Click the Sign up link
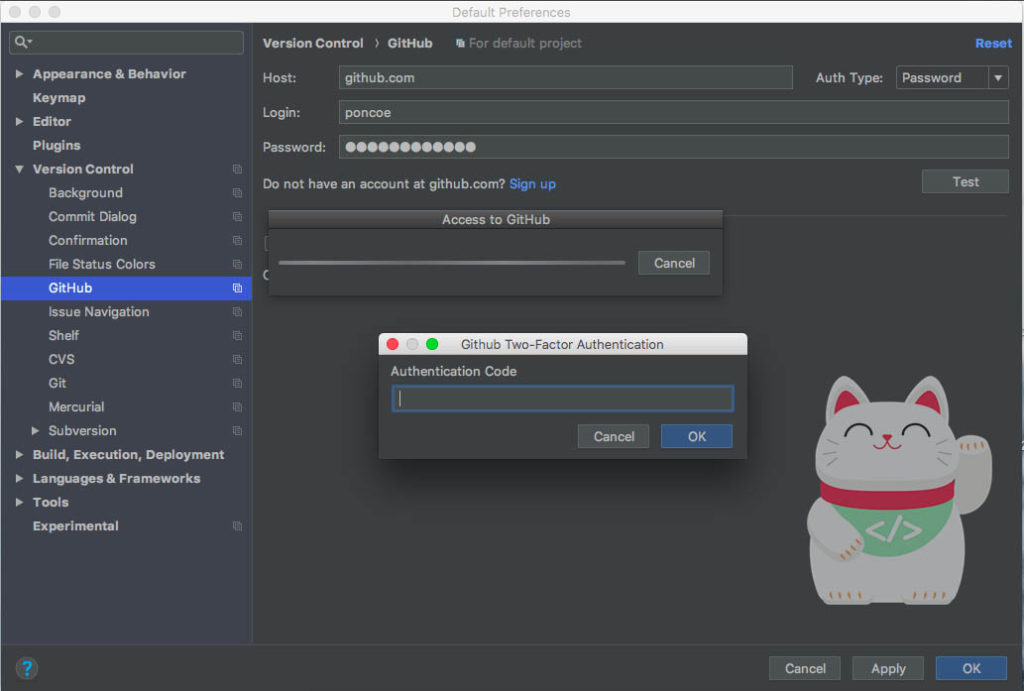The width and height of the screenshot is (1024, 691). 532,184
